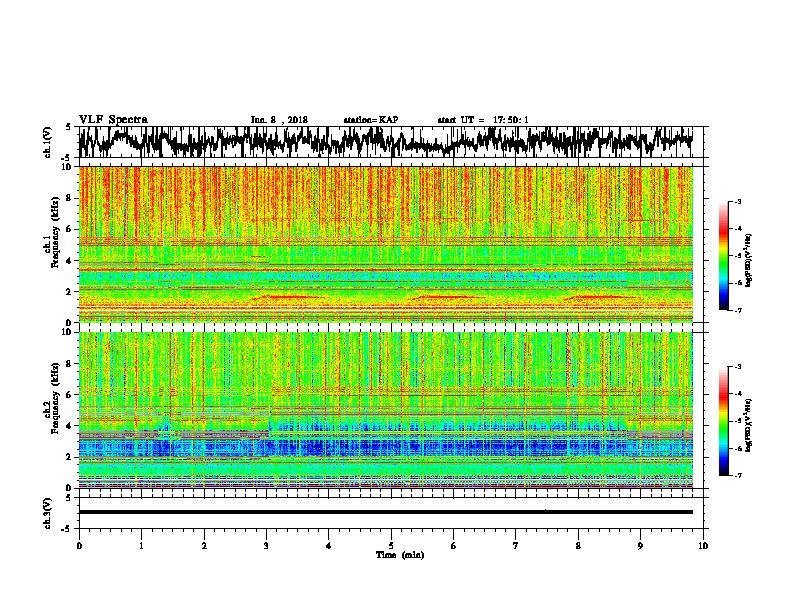Click the "ch.3(V)" axis label
The width and height of the screenshot is (792, 612).
point(48,513)
